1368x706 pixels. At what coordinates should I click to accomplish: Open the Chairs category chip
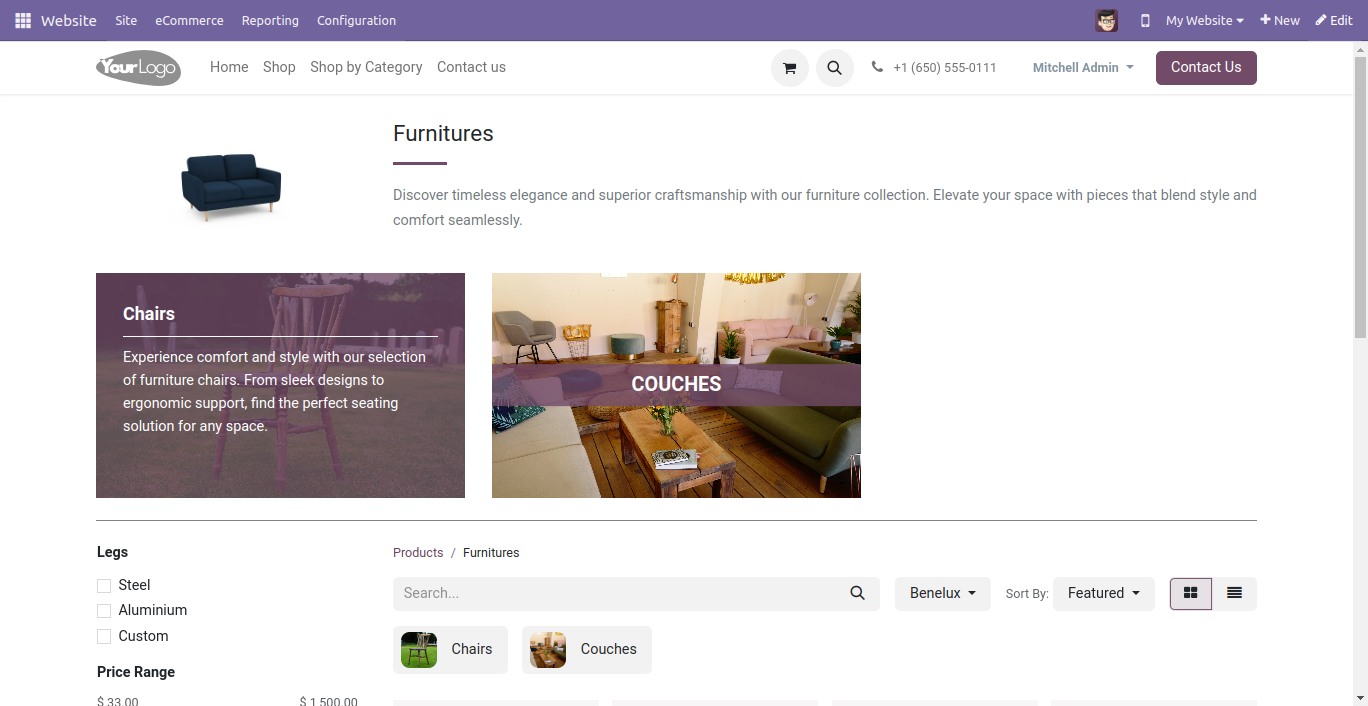(450, 650)
